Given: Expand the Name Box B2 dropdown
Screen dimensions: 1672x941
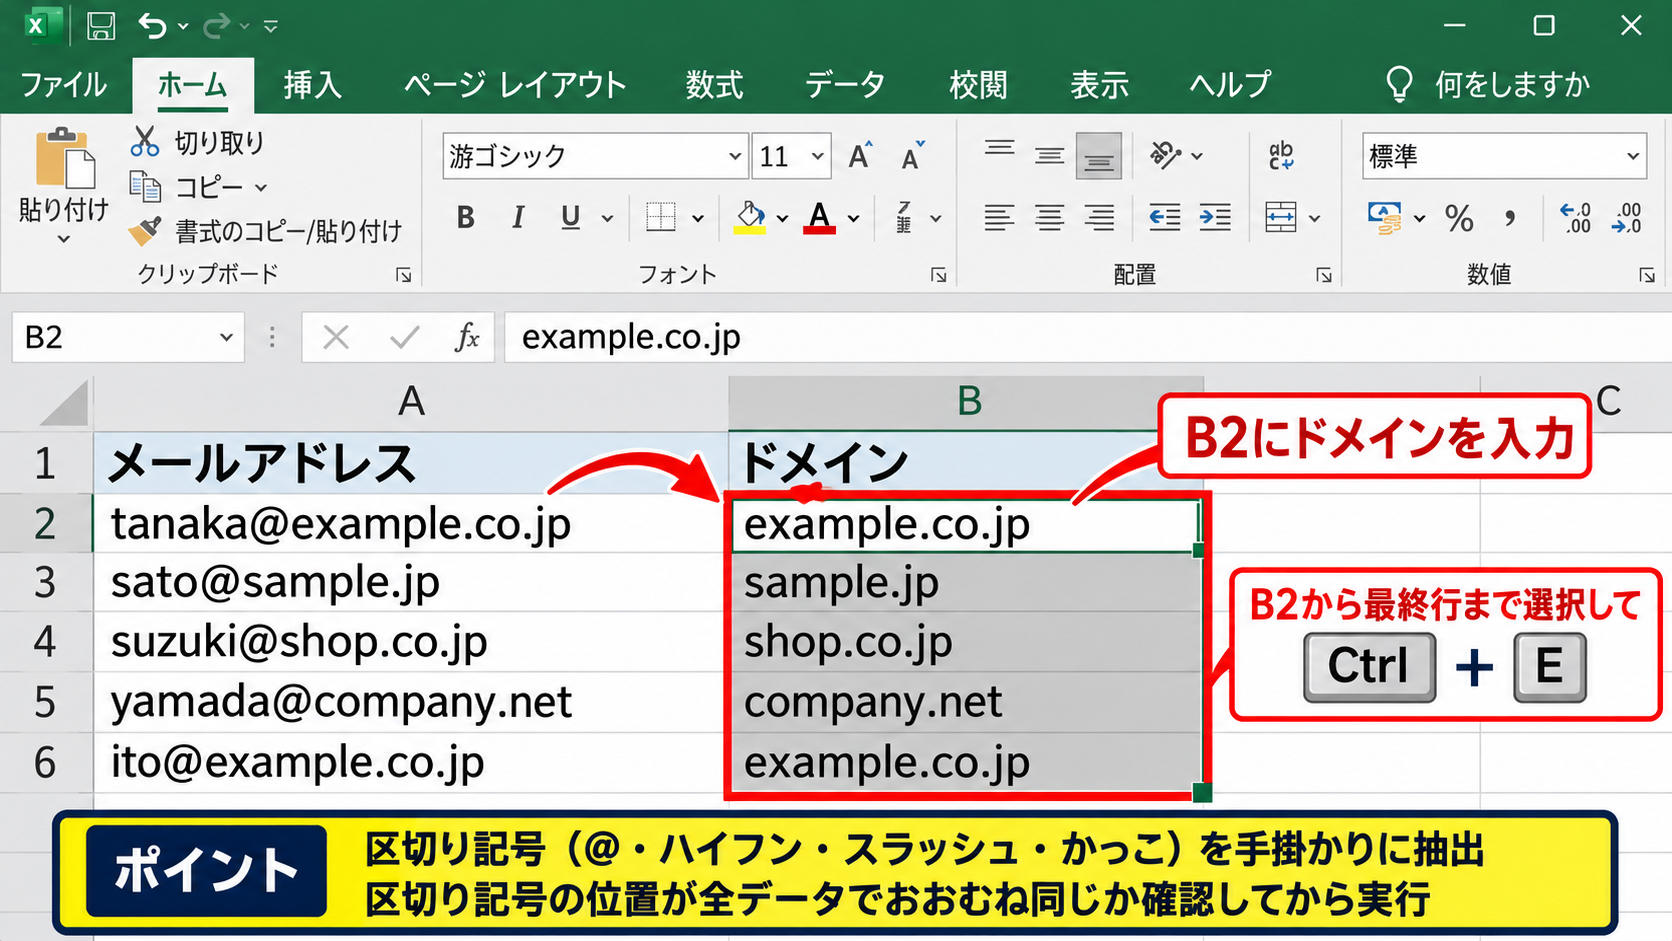Looking at the screenshot, I should pyautogui.click(x=226, y=338).
